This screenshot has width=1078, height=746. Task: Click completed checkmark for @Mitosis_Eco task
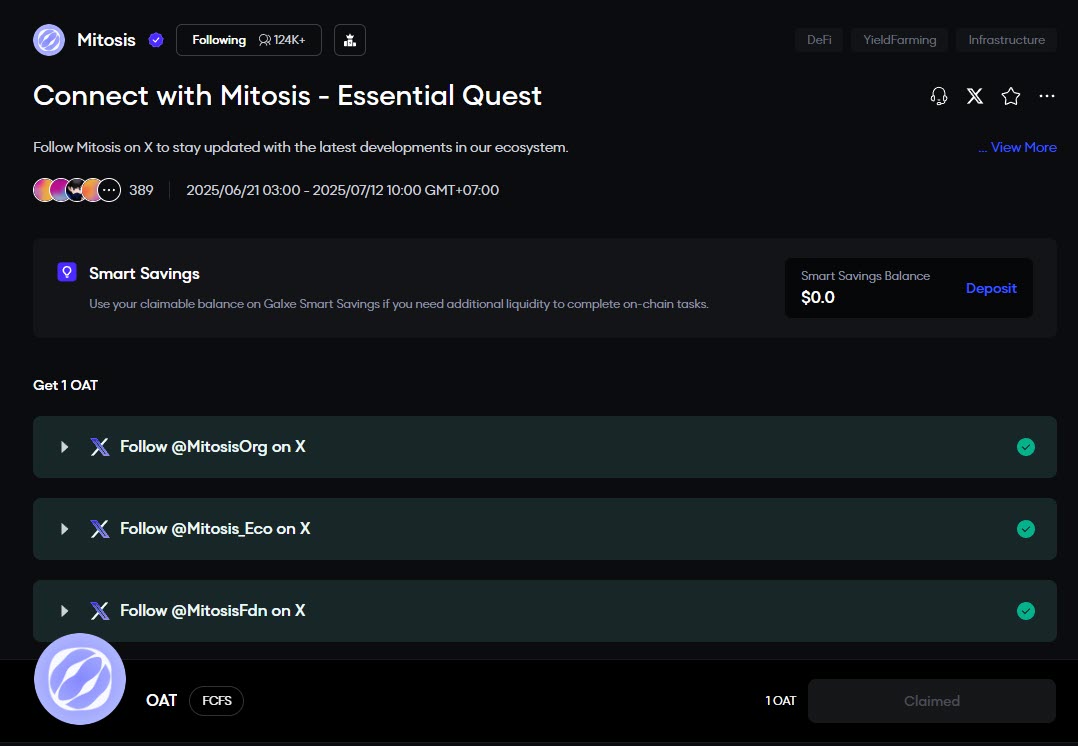coord(1026,529)
